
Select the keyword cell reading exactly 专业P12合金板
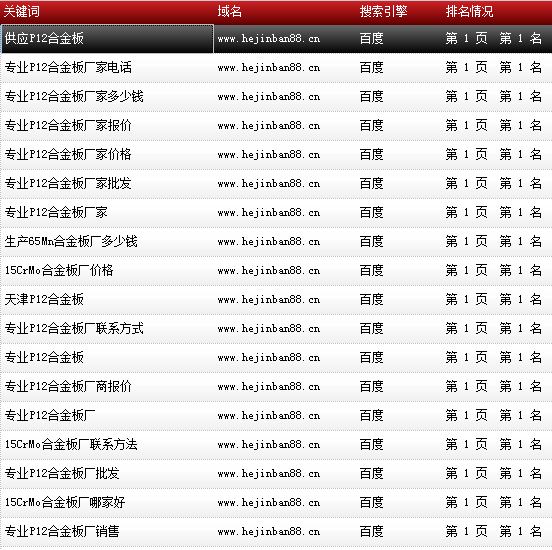[x=44, y=357]
